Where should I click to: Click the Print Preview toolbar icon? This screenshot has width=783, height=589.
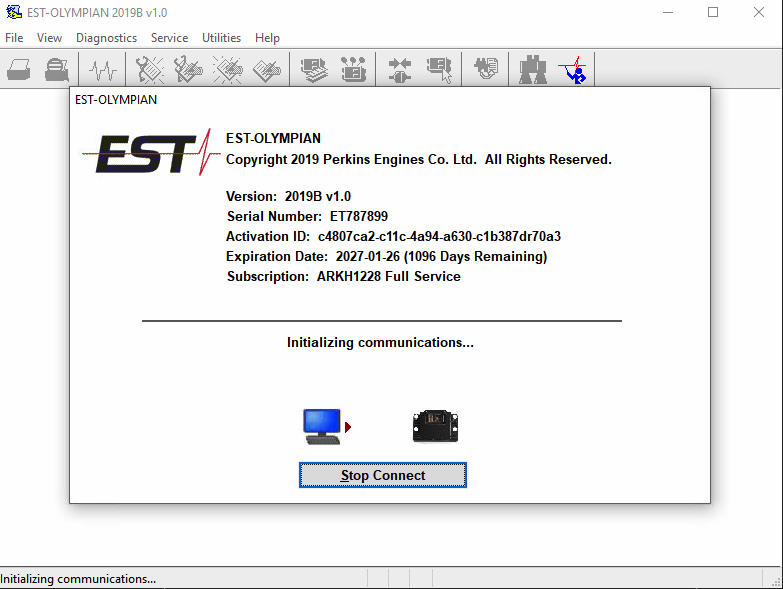(x=56, y=70)
